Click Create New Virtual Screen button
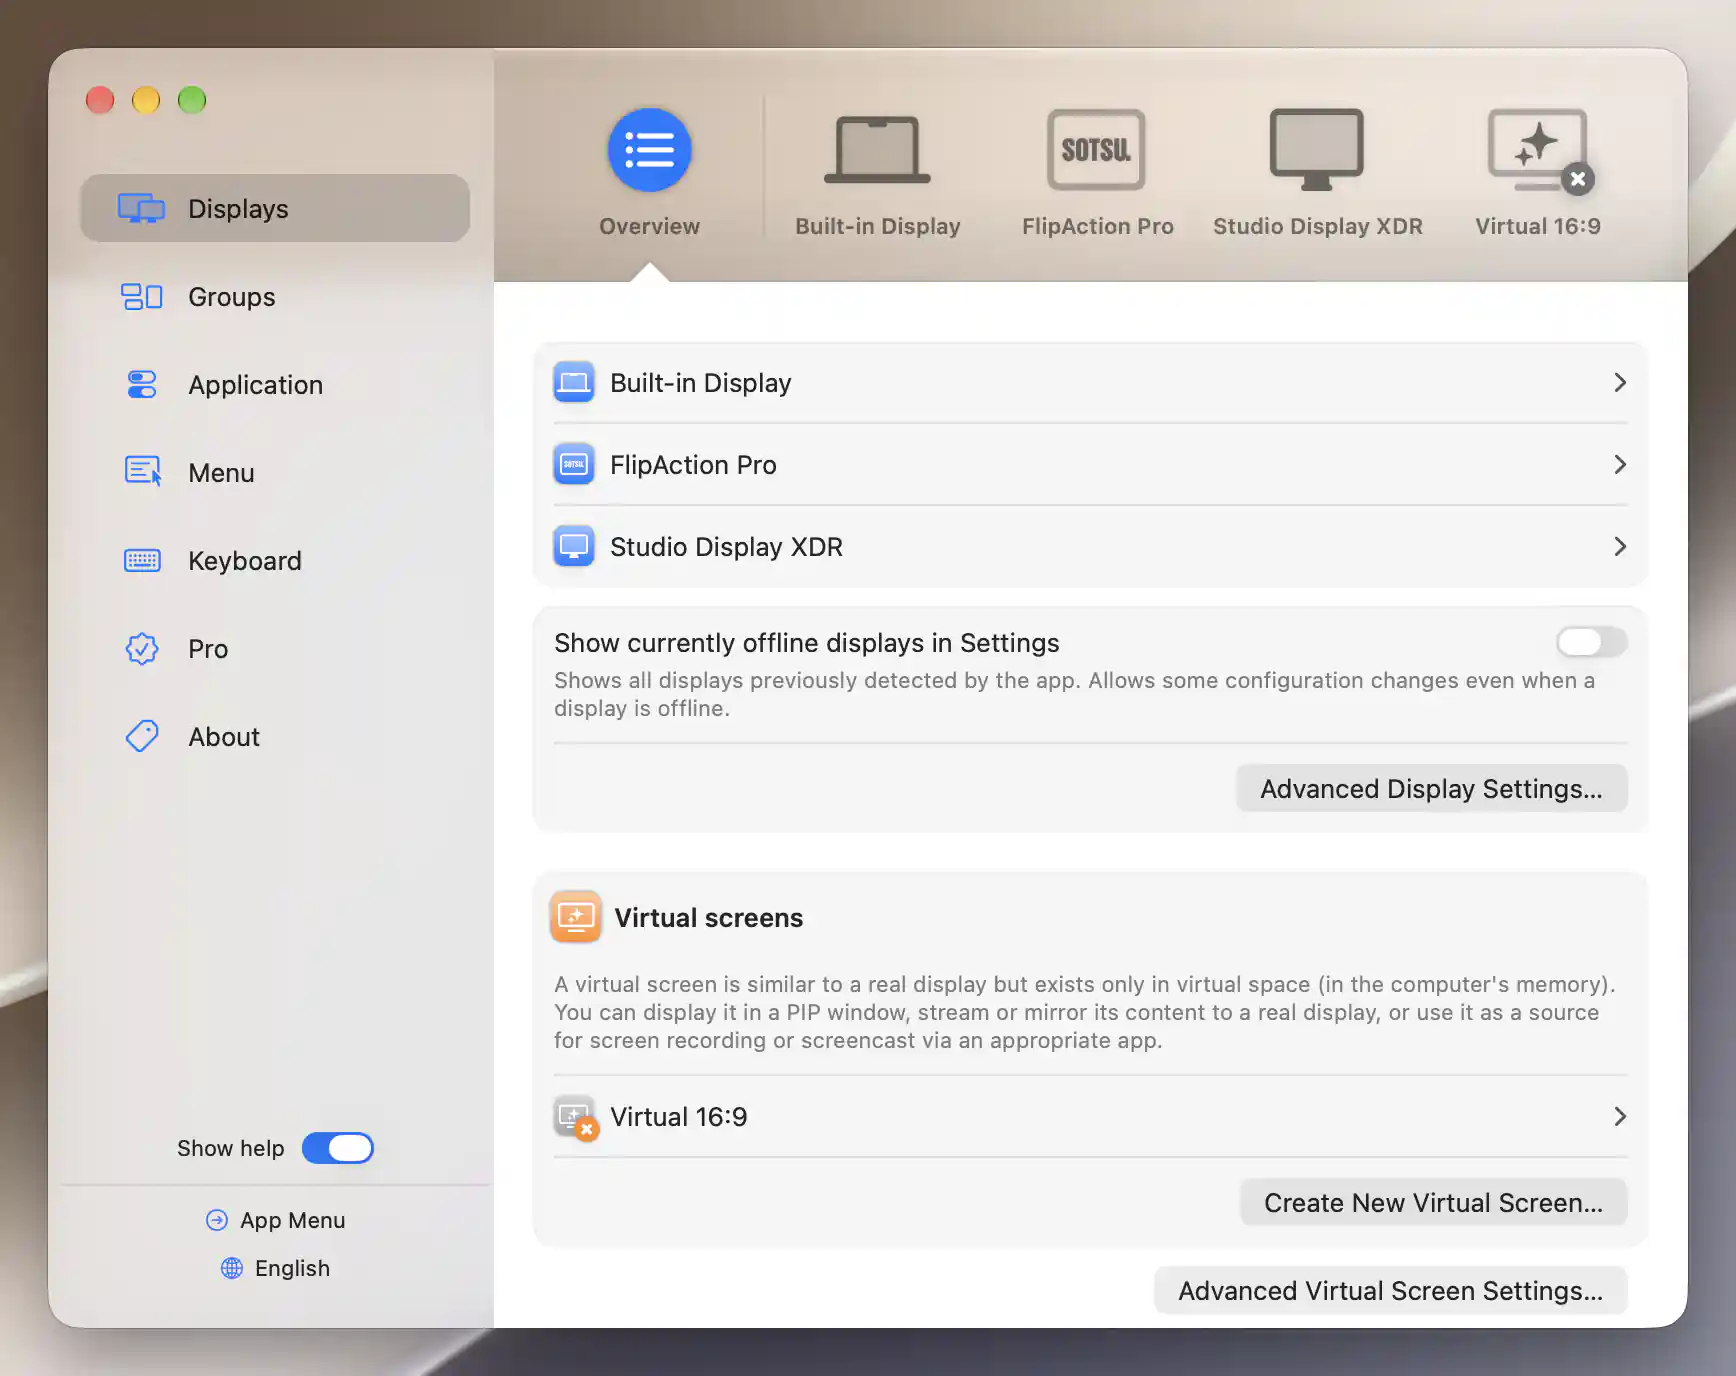1736x1376 pixels. pos(1433,1203)
